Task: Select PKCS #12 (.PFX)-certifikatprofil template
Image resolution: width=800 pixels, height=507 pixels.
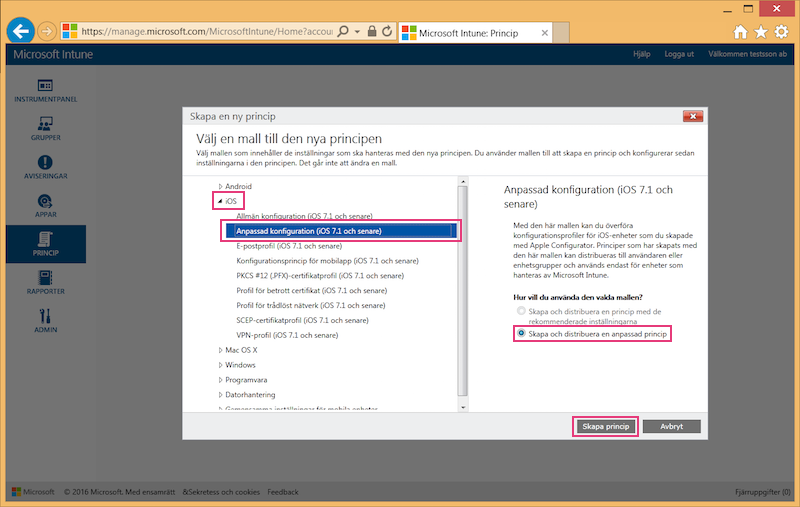Action: pos(320,275)
